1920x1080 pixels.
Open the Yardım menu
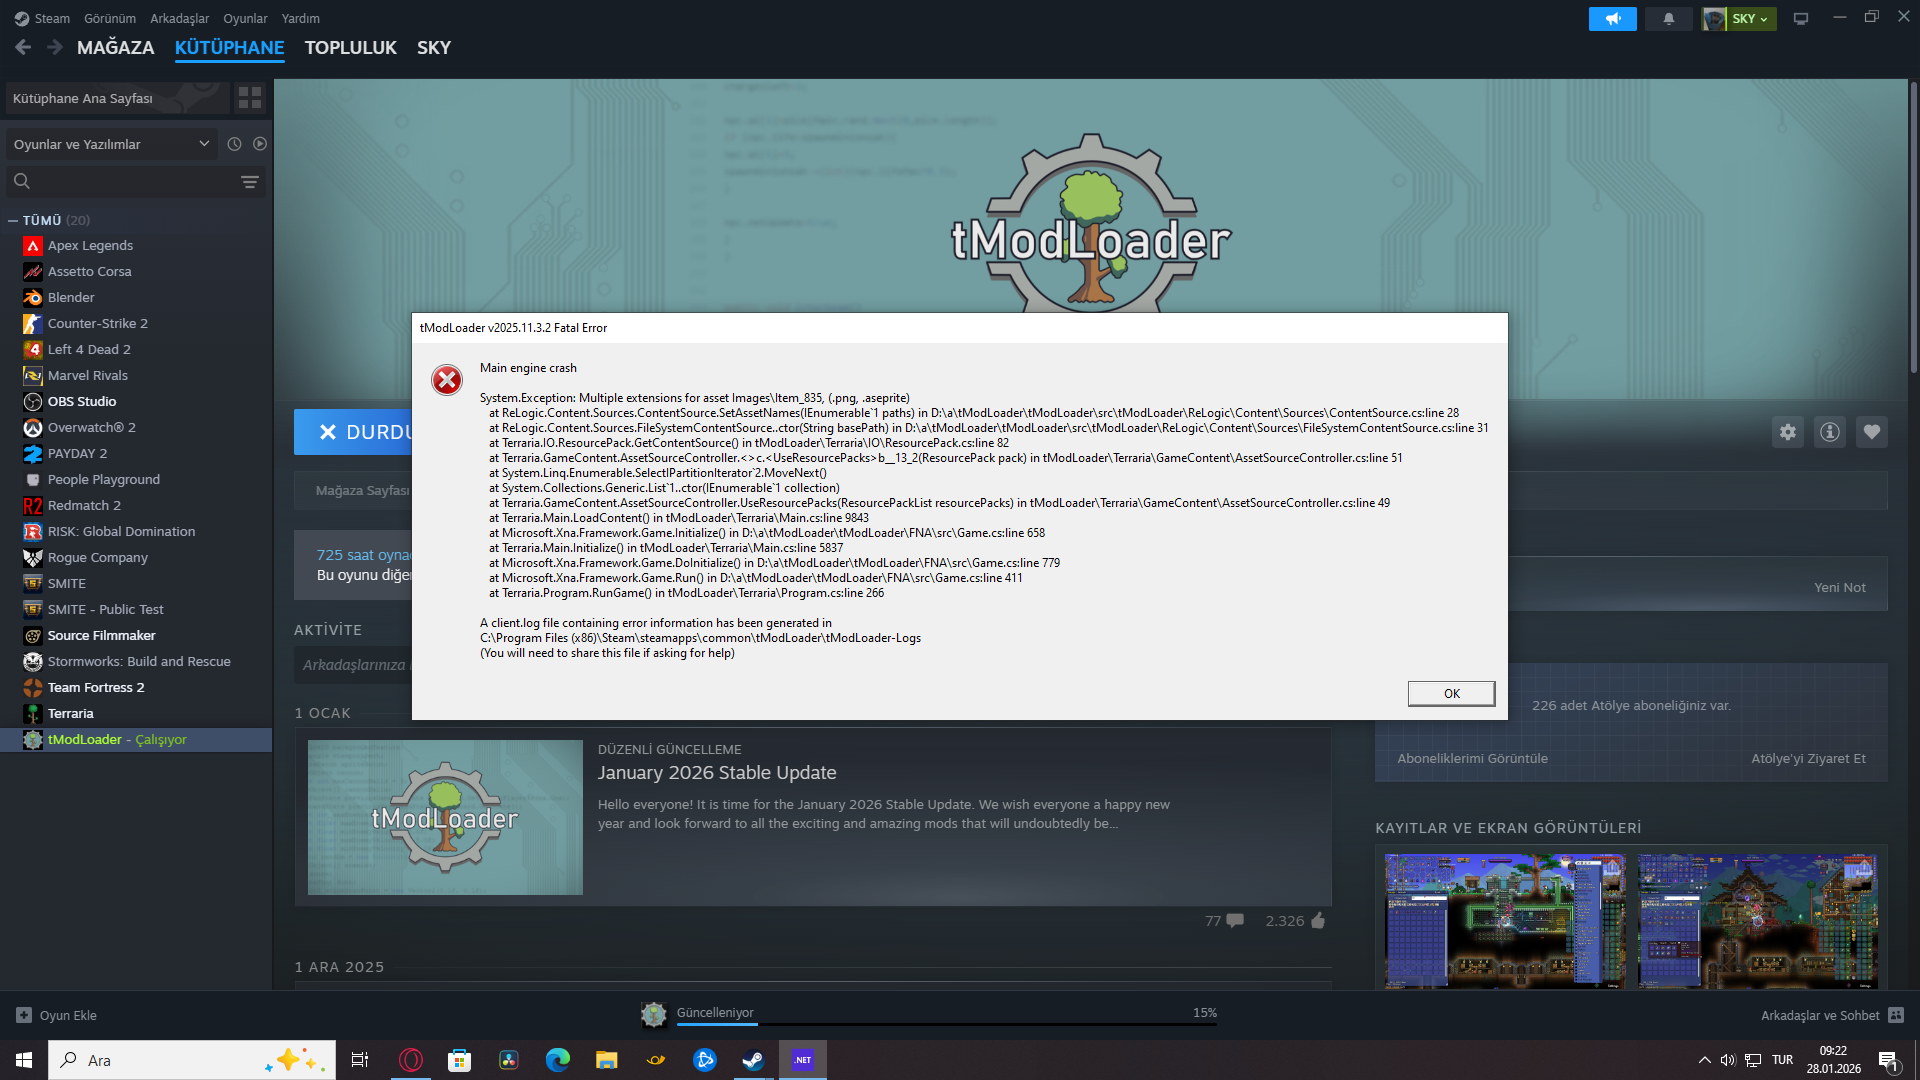[x=301, y=18]
